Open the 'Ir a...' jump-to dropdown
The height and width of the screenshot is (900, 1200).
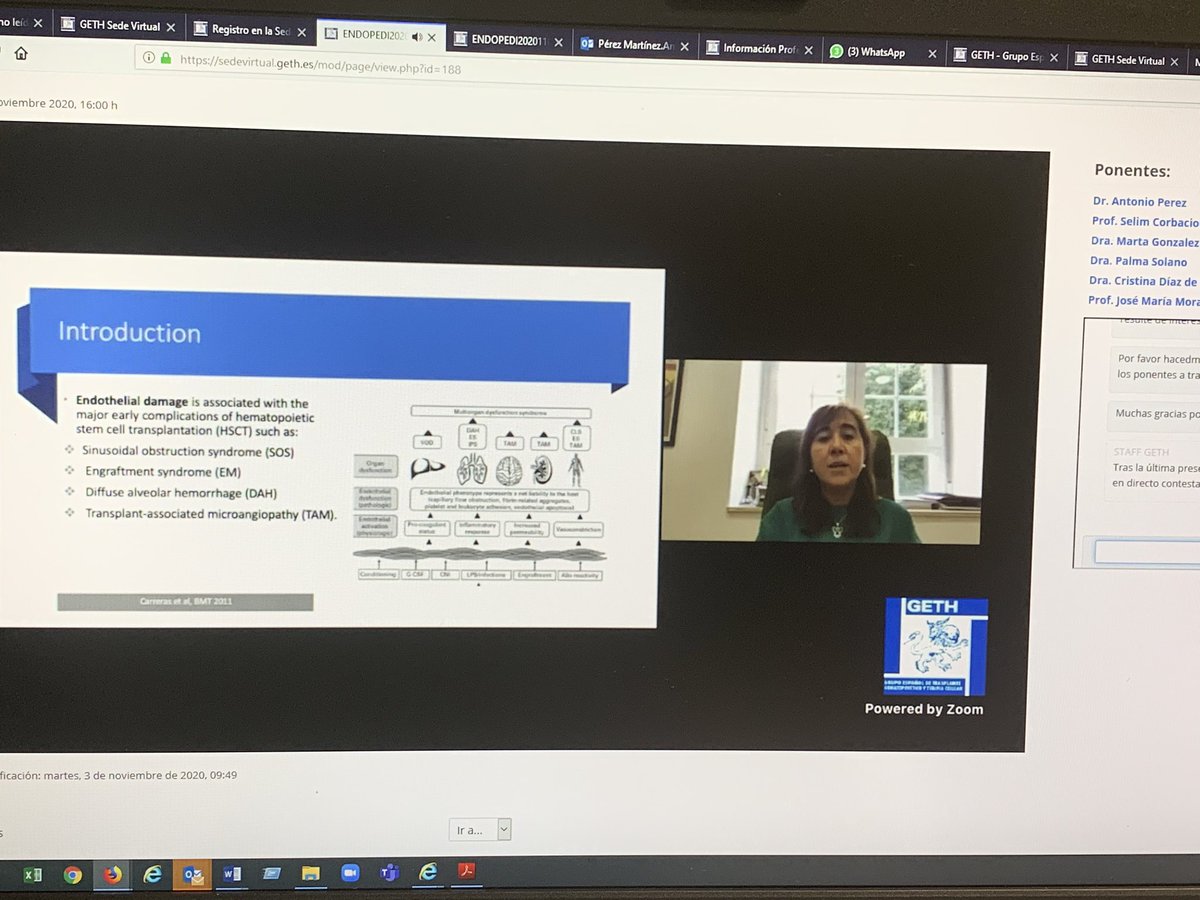480,829
